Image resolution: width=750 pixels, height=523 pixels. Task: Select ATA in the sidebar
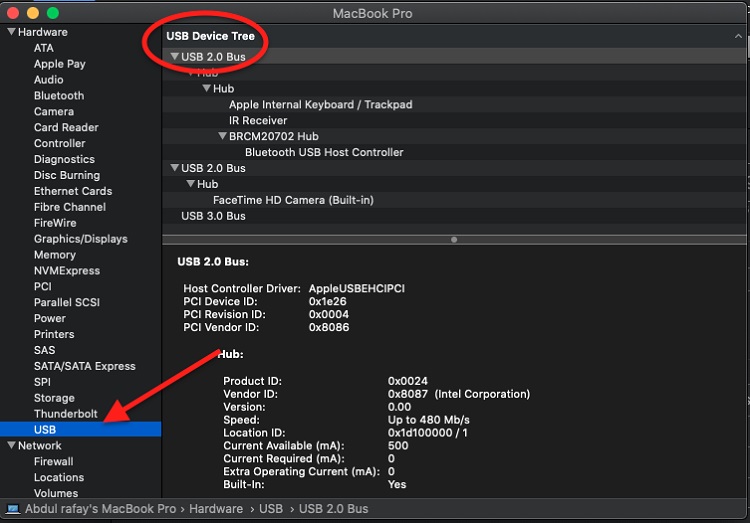(x=44, y=48)
